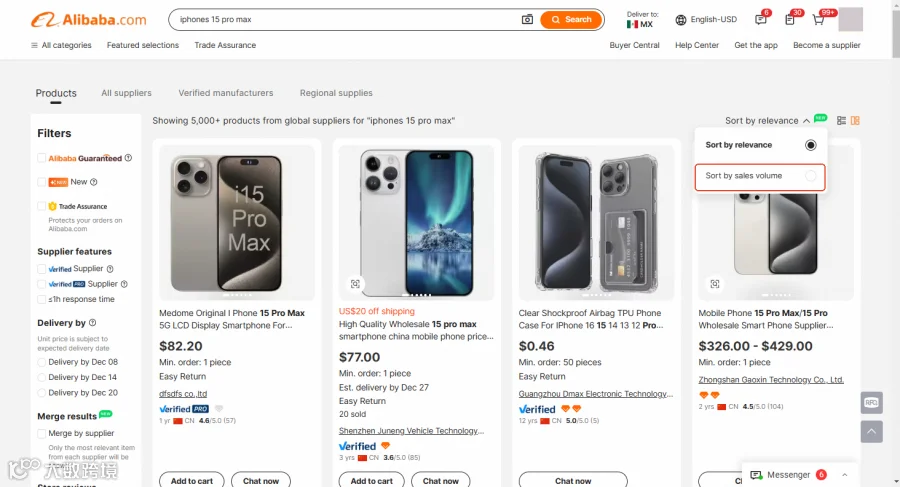Click the orange Search button
This screenshot has width=900, height=487.
[571, 20]
